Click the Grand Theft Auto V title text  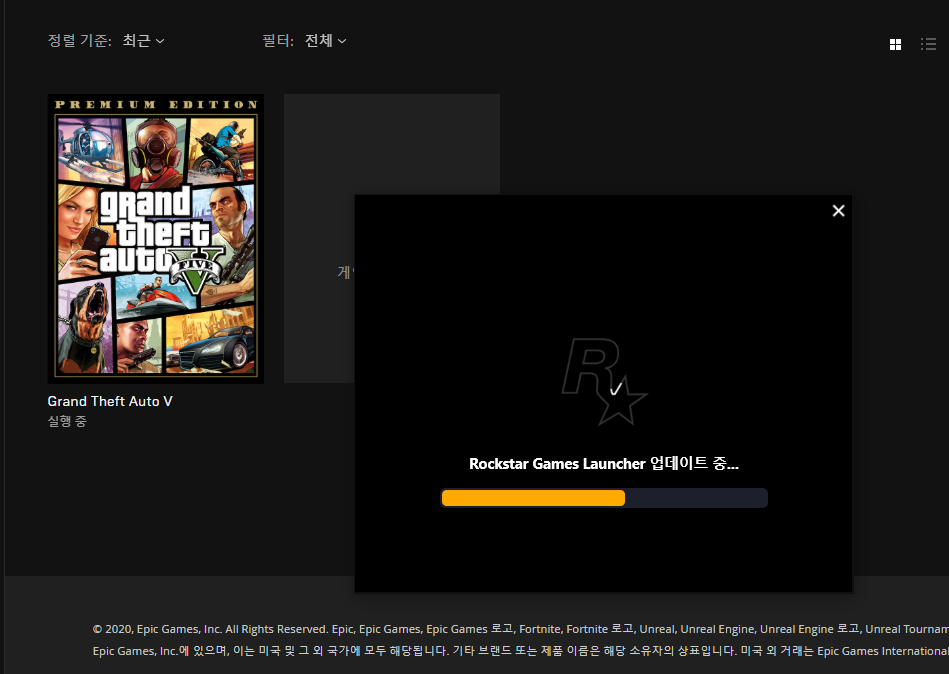pos(110,401)
